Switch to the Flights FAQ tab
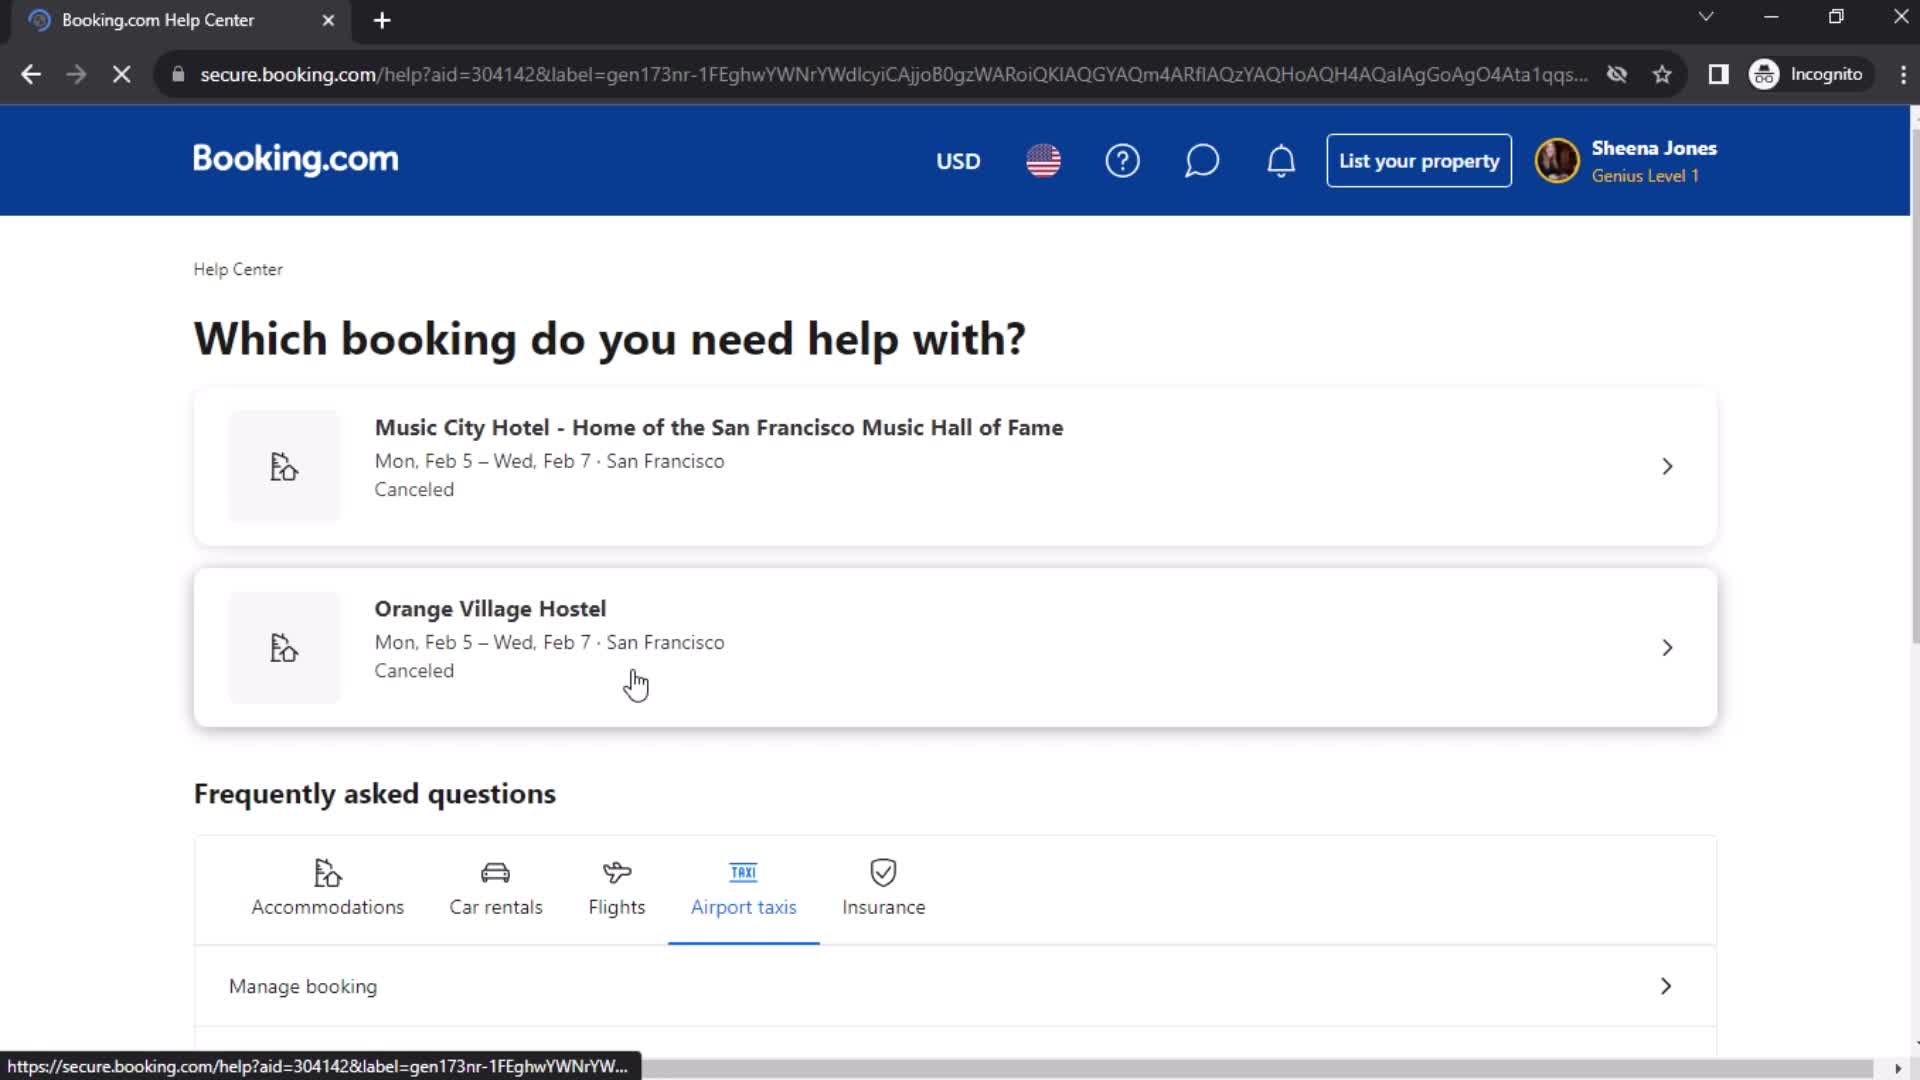The image size is (1920, 1080). click(x=616, y=889)
